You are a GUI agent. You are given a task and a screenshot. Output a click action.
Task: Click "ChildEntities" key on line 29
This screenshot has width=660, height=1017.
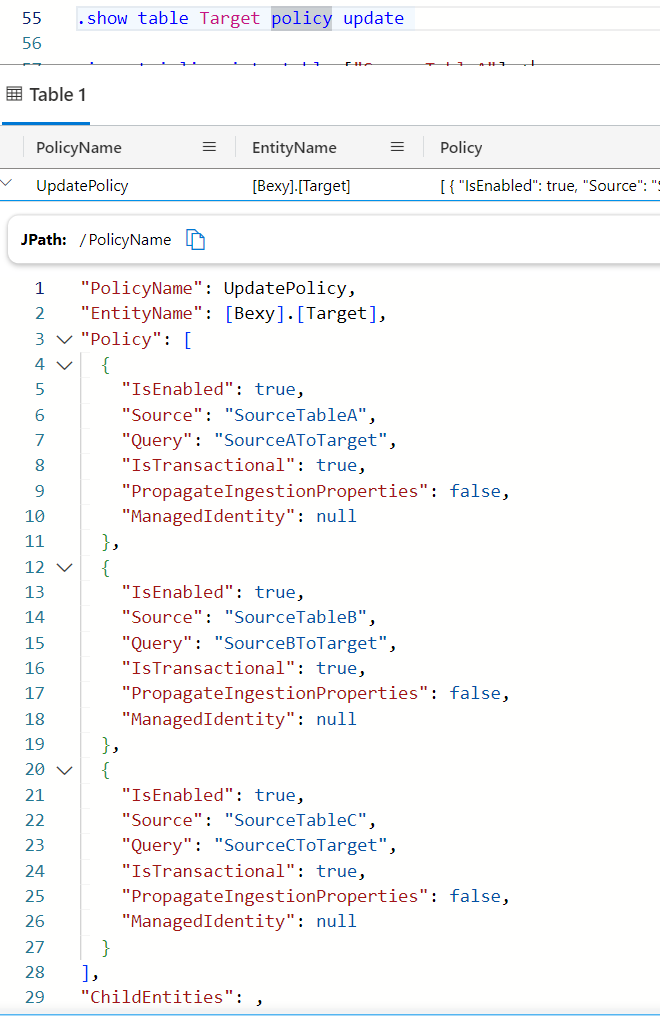(x=156, y=997)
